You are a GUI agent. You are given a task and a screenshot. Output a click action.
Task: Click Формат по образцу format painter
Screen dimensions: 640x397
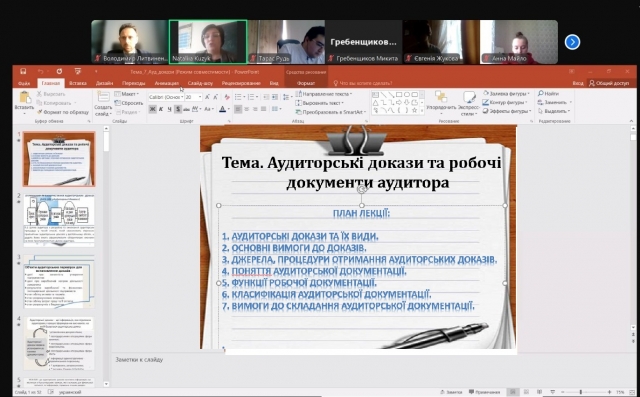(x=63, y=112)
